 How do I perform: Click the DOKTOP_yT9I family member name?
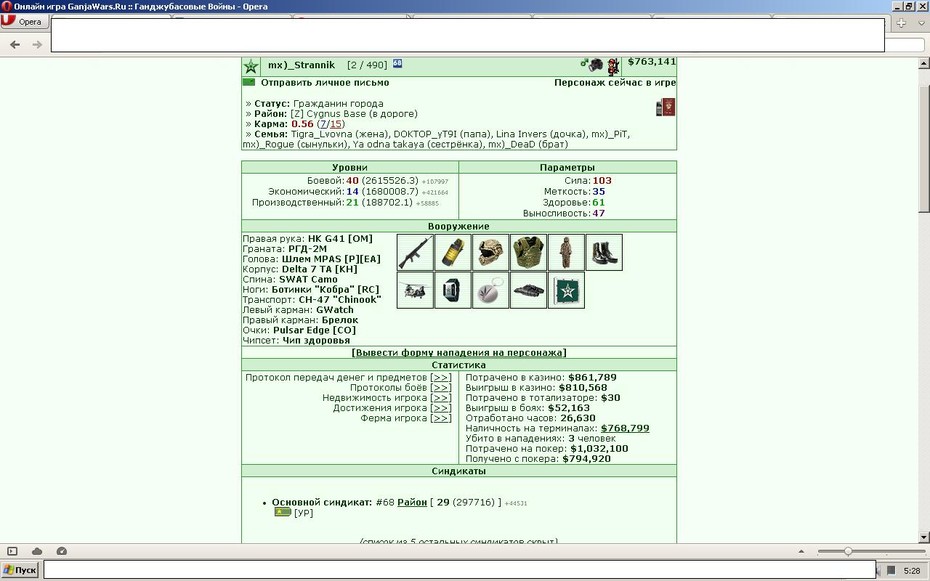pyautogui.click(x=425, y=134)
